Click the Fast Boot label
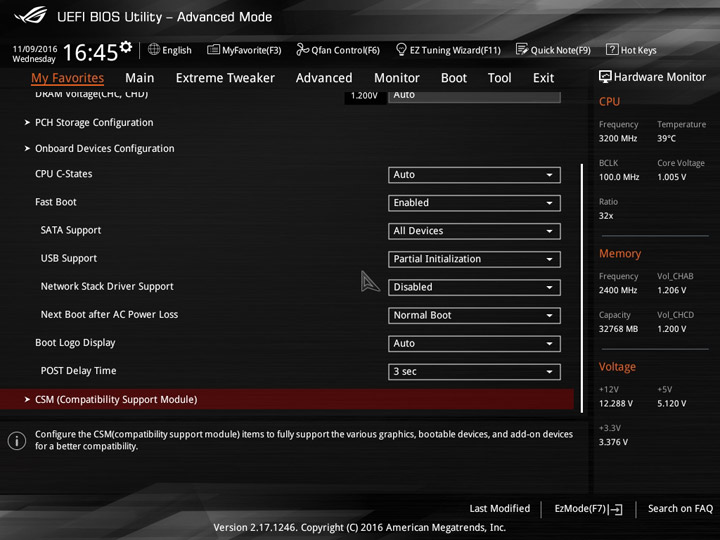The height and width of the screenshot is (540, 720). (x=56, y=202)
